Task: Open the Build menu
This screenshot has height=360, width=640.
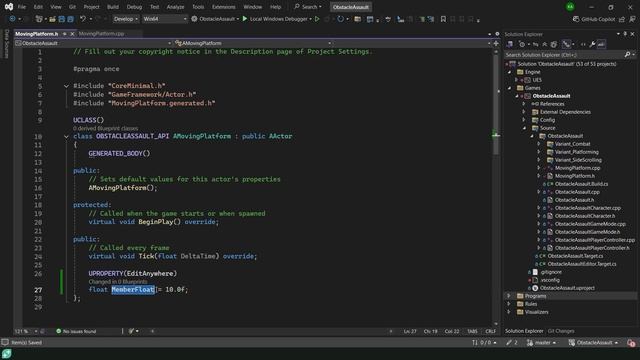Action: 113,7
